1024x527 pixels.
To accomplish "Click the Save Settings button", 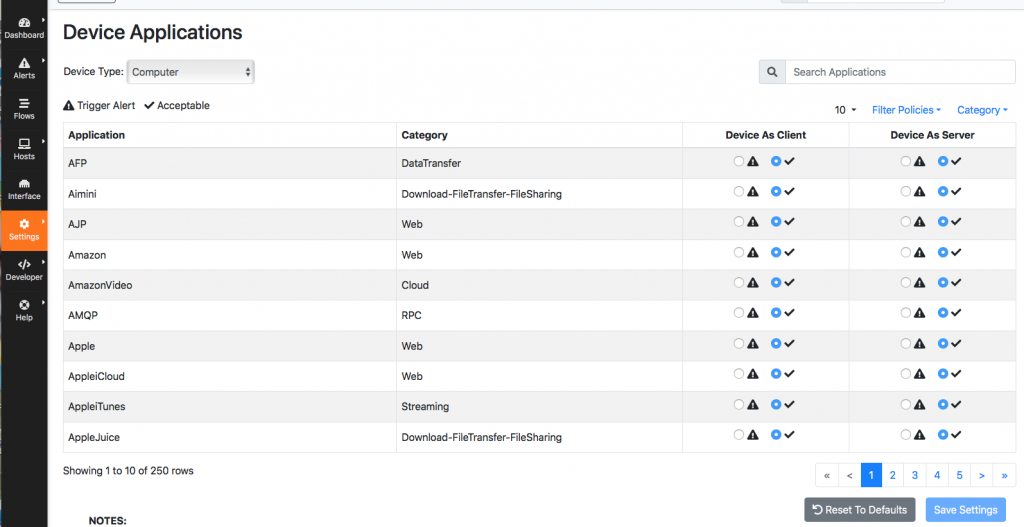I will coord(965,509).
